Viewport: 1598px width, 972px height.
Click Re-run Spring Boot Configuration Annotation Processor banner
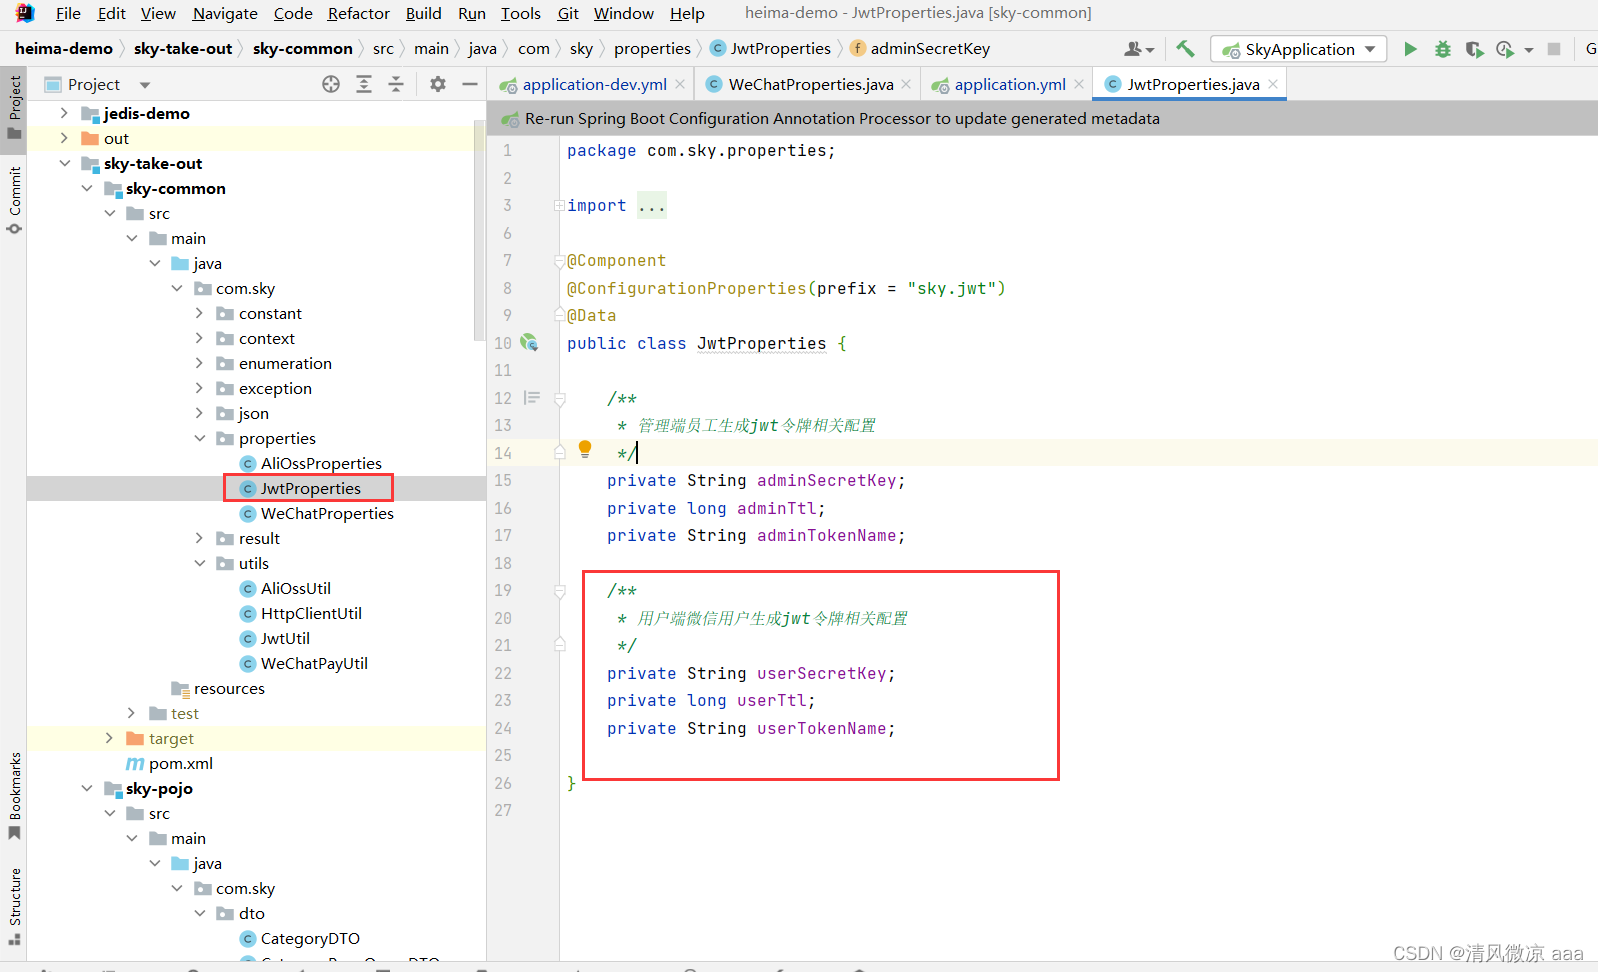pyautogui.click(x=842, y=119)
